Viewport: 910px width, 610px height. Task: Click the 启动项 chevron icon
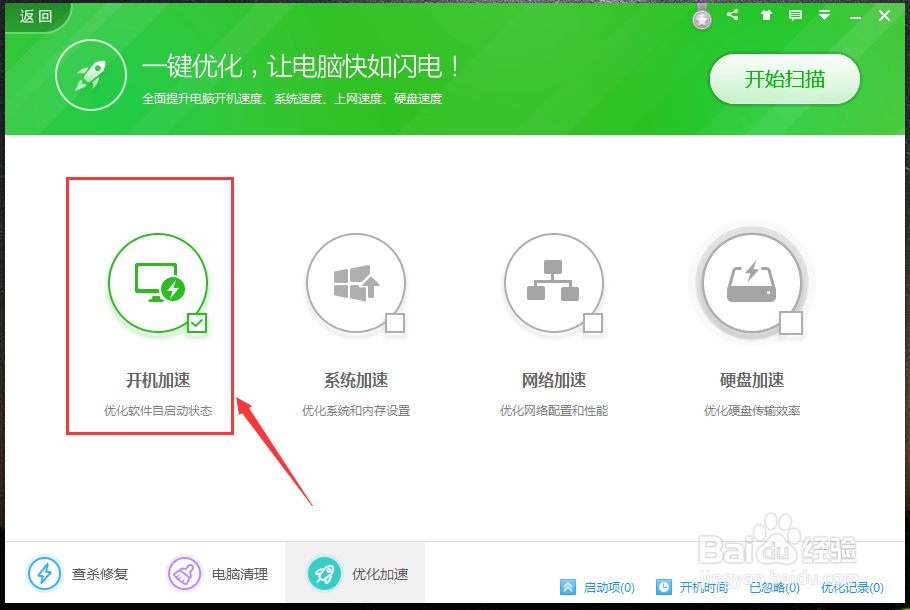coord(568,587)
